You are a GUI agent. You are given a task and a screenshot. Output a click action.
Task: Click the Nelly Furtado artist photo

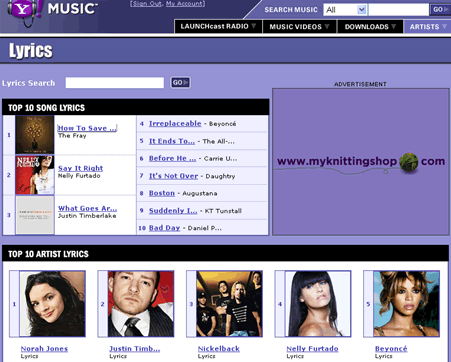click(x=318, y=304)
